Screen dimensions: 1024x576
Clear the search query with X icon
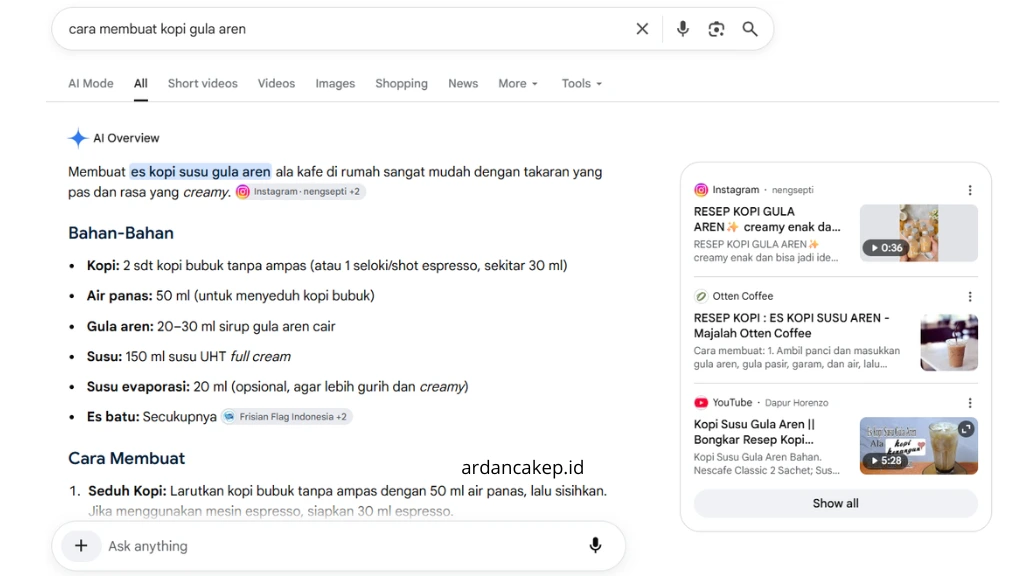[642, 29]
